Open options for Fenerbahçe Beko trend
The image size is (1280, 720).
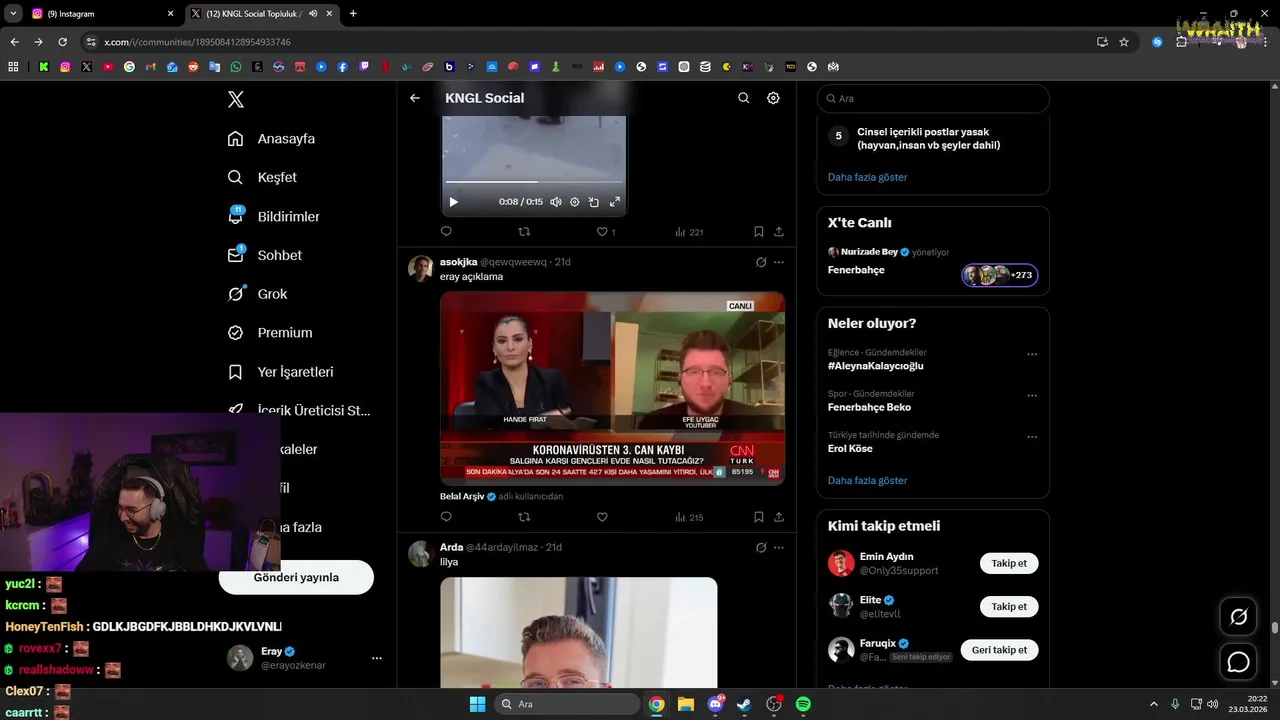click(x=1032, y=395)
